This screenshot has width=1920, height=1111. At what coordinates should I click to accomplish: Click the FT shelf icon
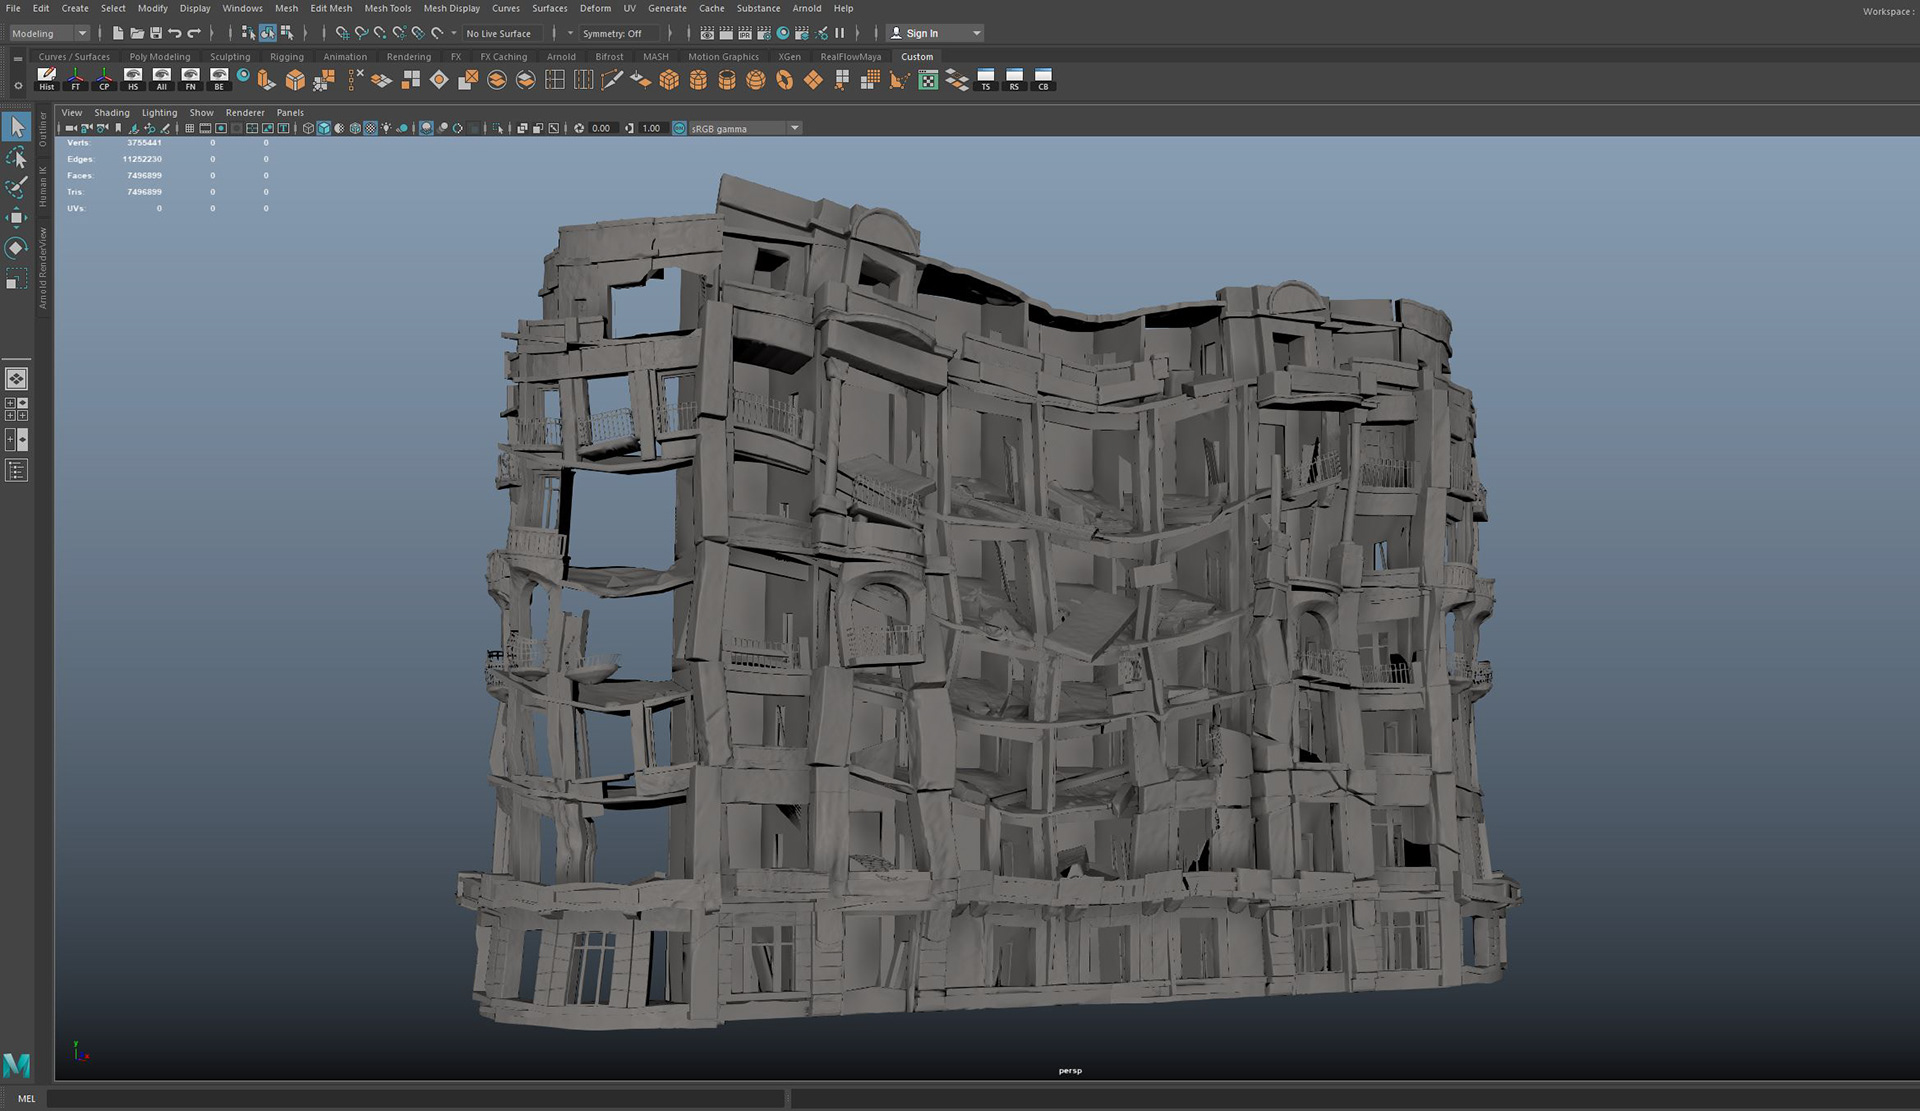coord(76,80)
